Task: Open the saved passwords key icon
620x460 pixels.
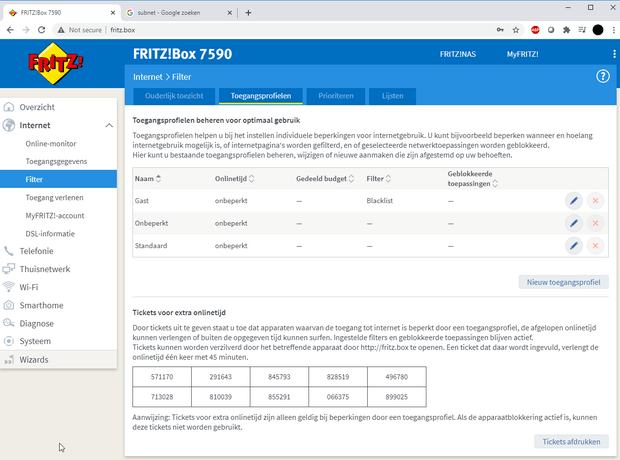Action: point(500,30)
